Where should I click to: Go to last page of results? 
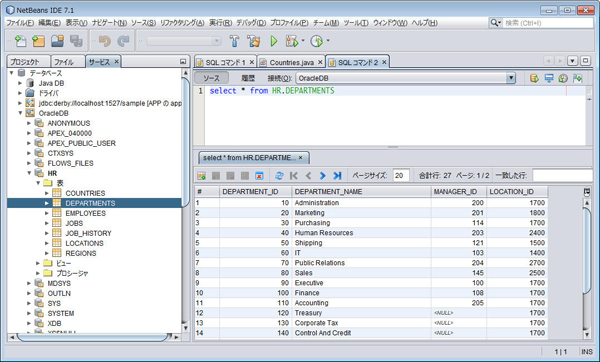(337, 176)
